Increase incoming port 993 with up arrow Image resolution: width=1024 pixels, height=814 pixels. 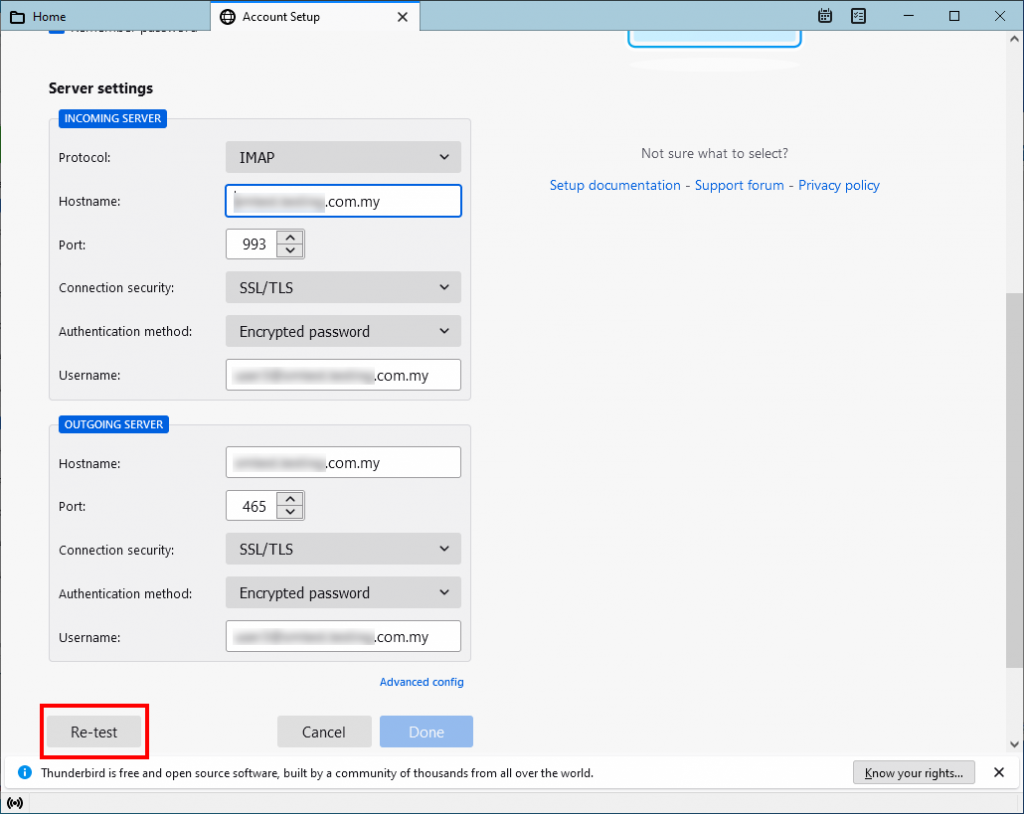point(290,237)
